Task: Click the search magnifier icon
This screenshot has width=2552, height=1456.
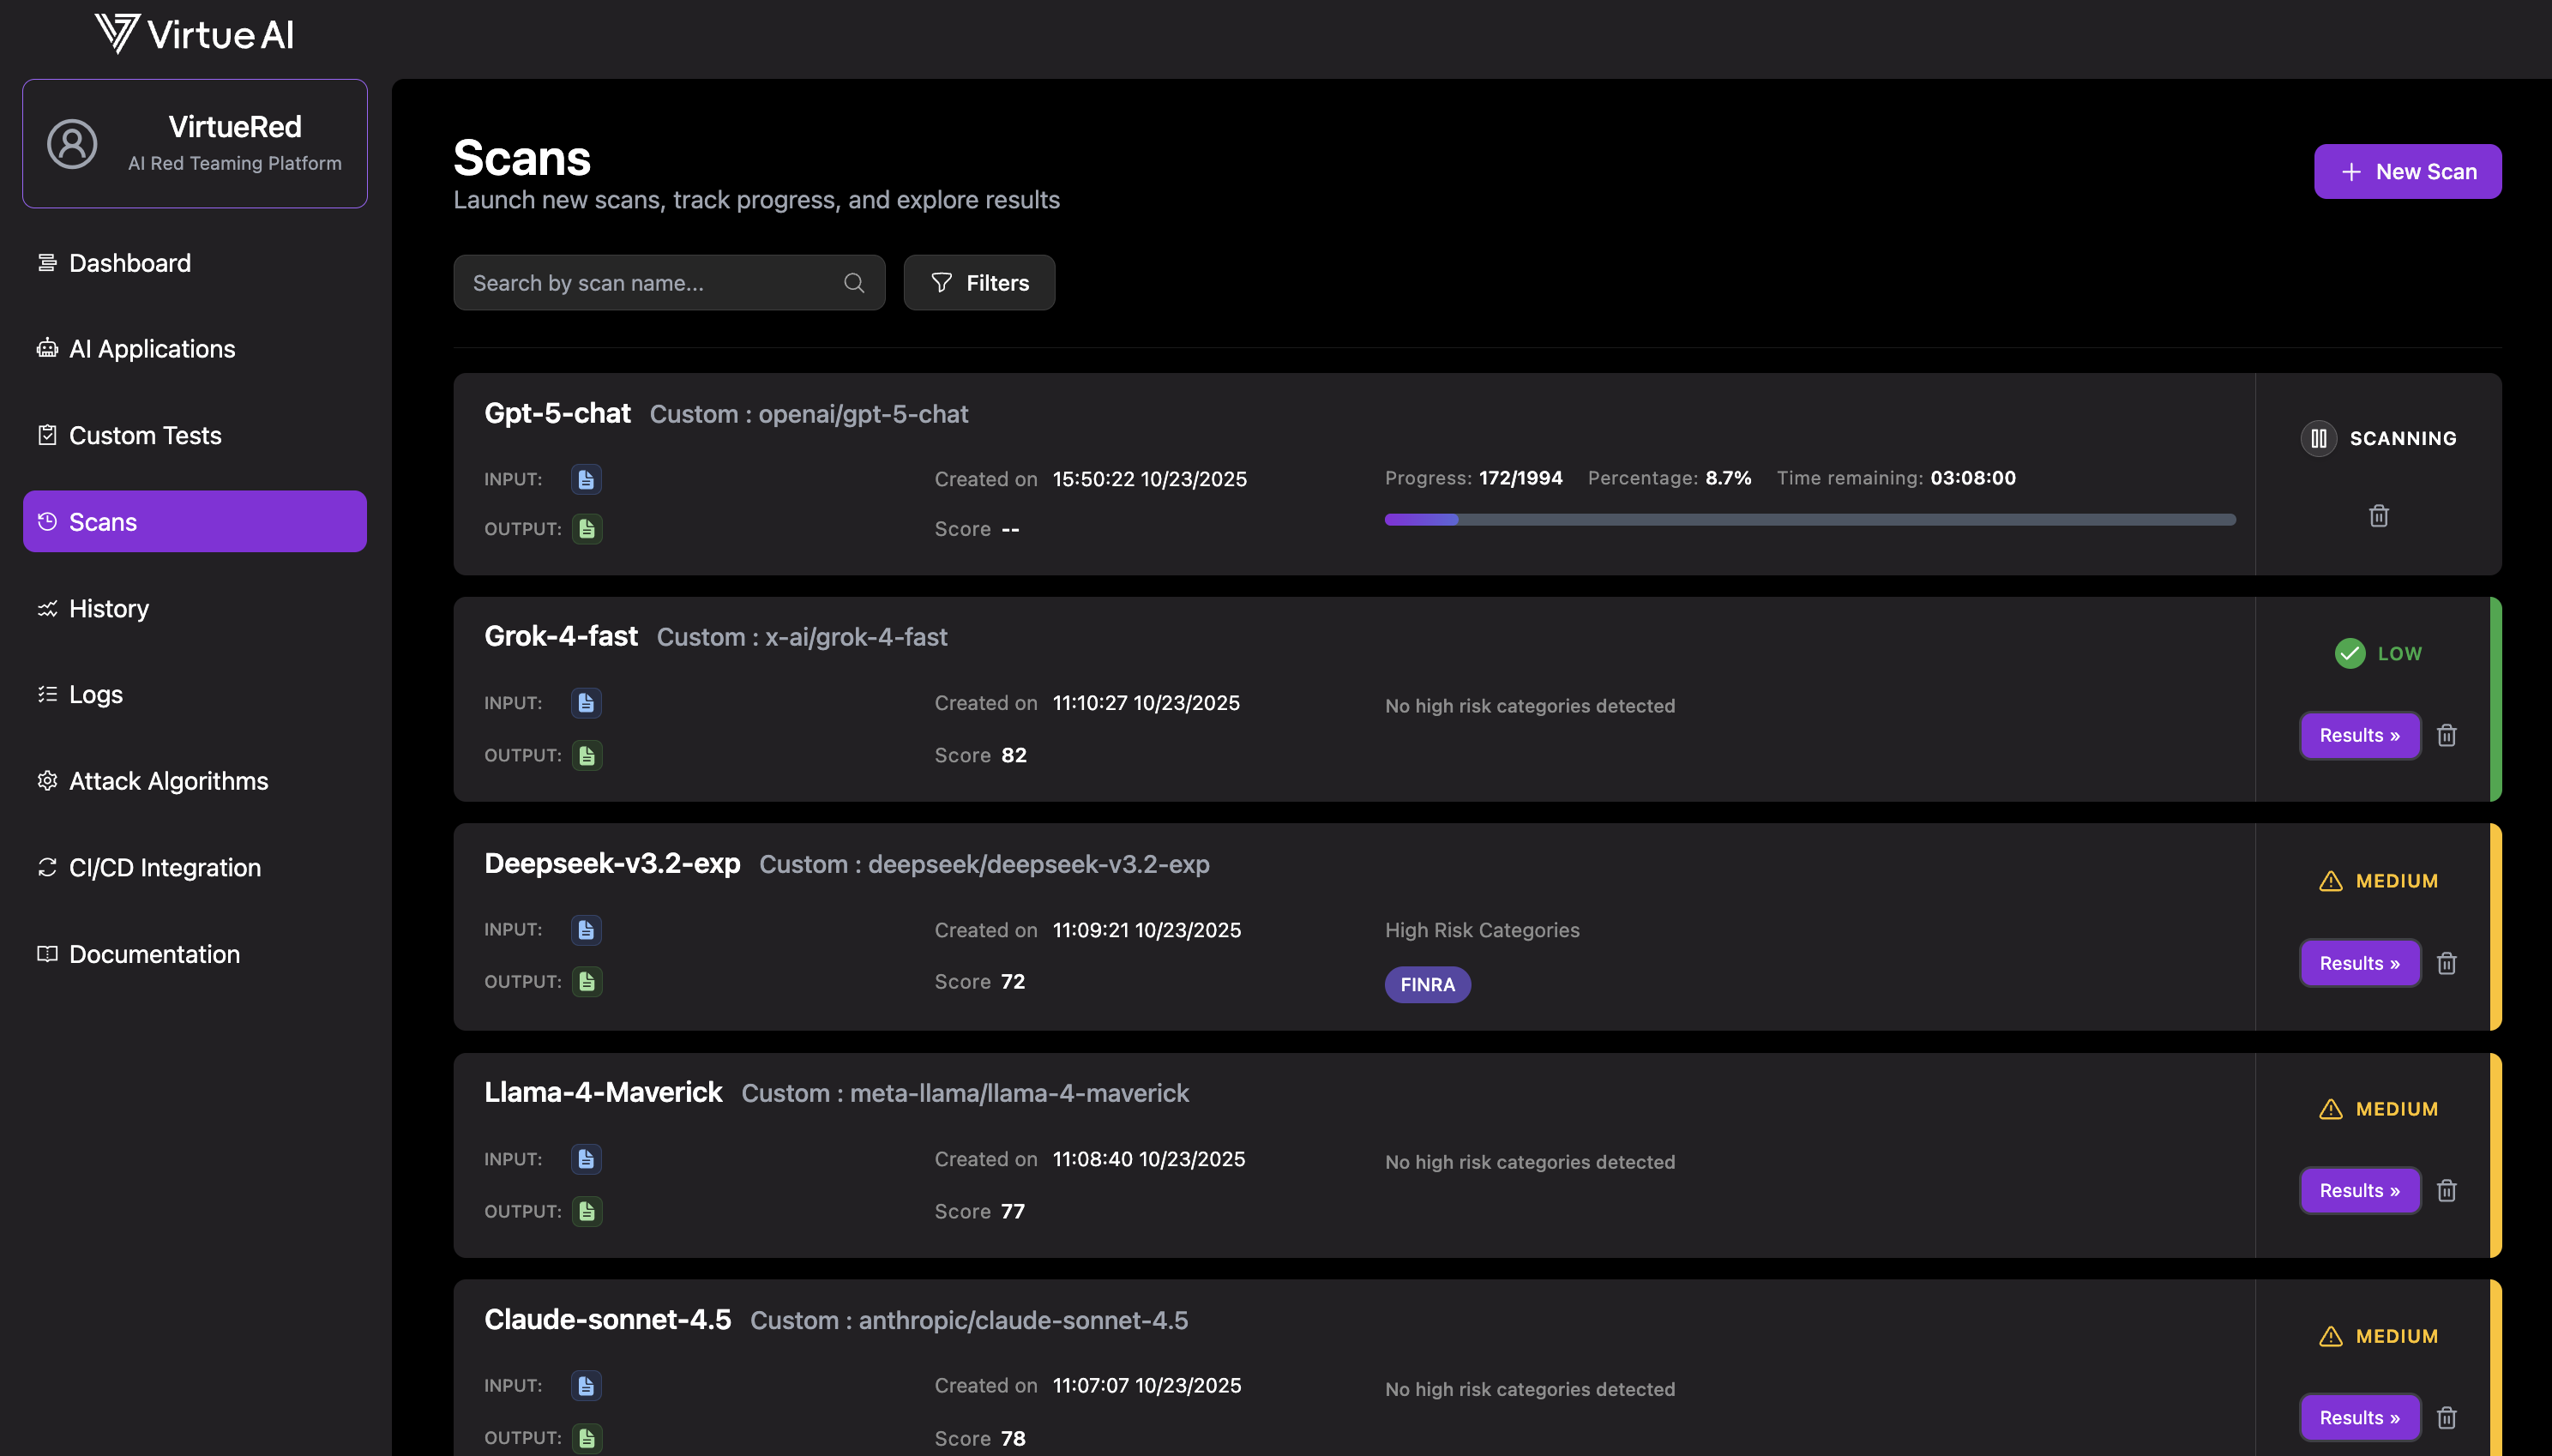Action: tap(854, 282)
